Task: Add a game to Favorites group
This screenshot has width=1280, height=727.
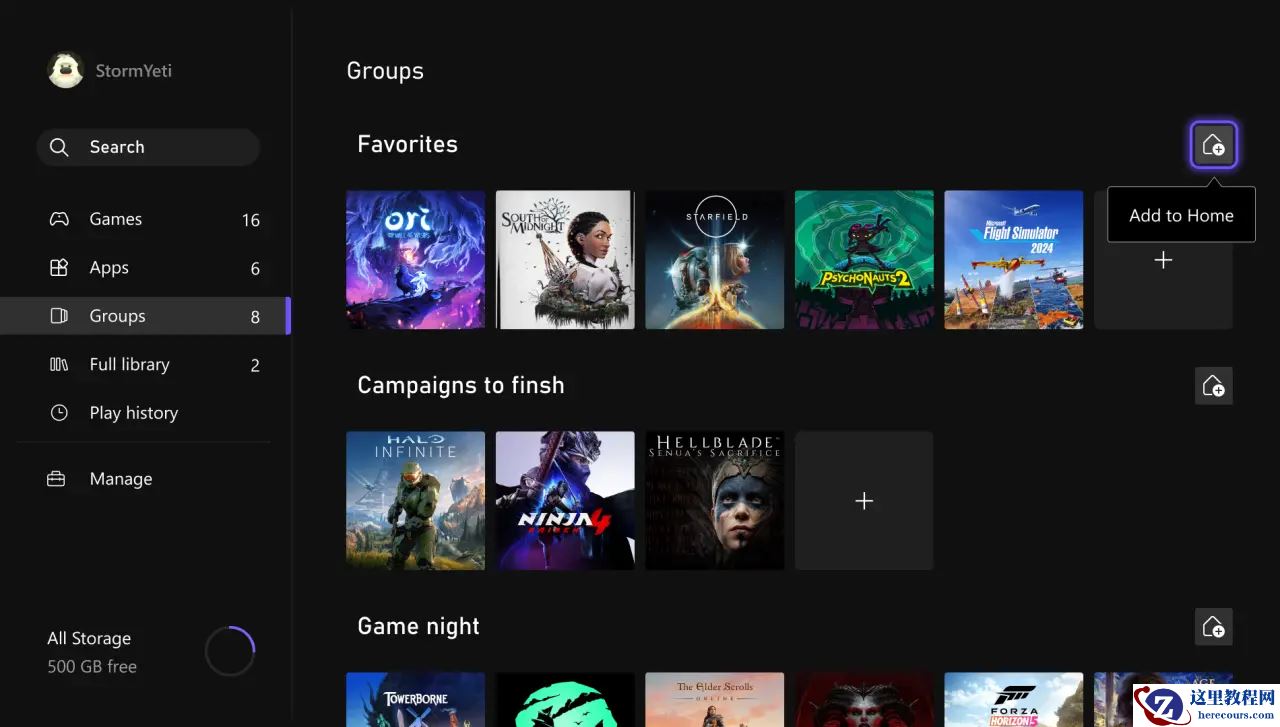Action: pos(1163,260)
